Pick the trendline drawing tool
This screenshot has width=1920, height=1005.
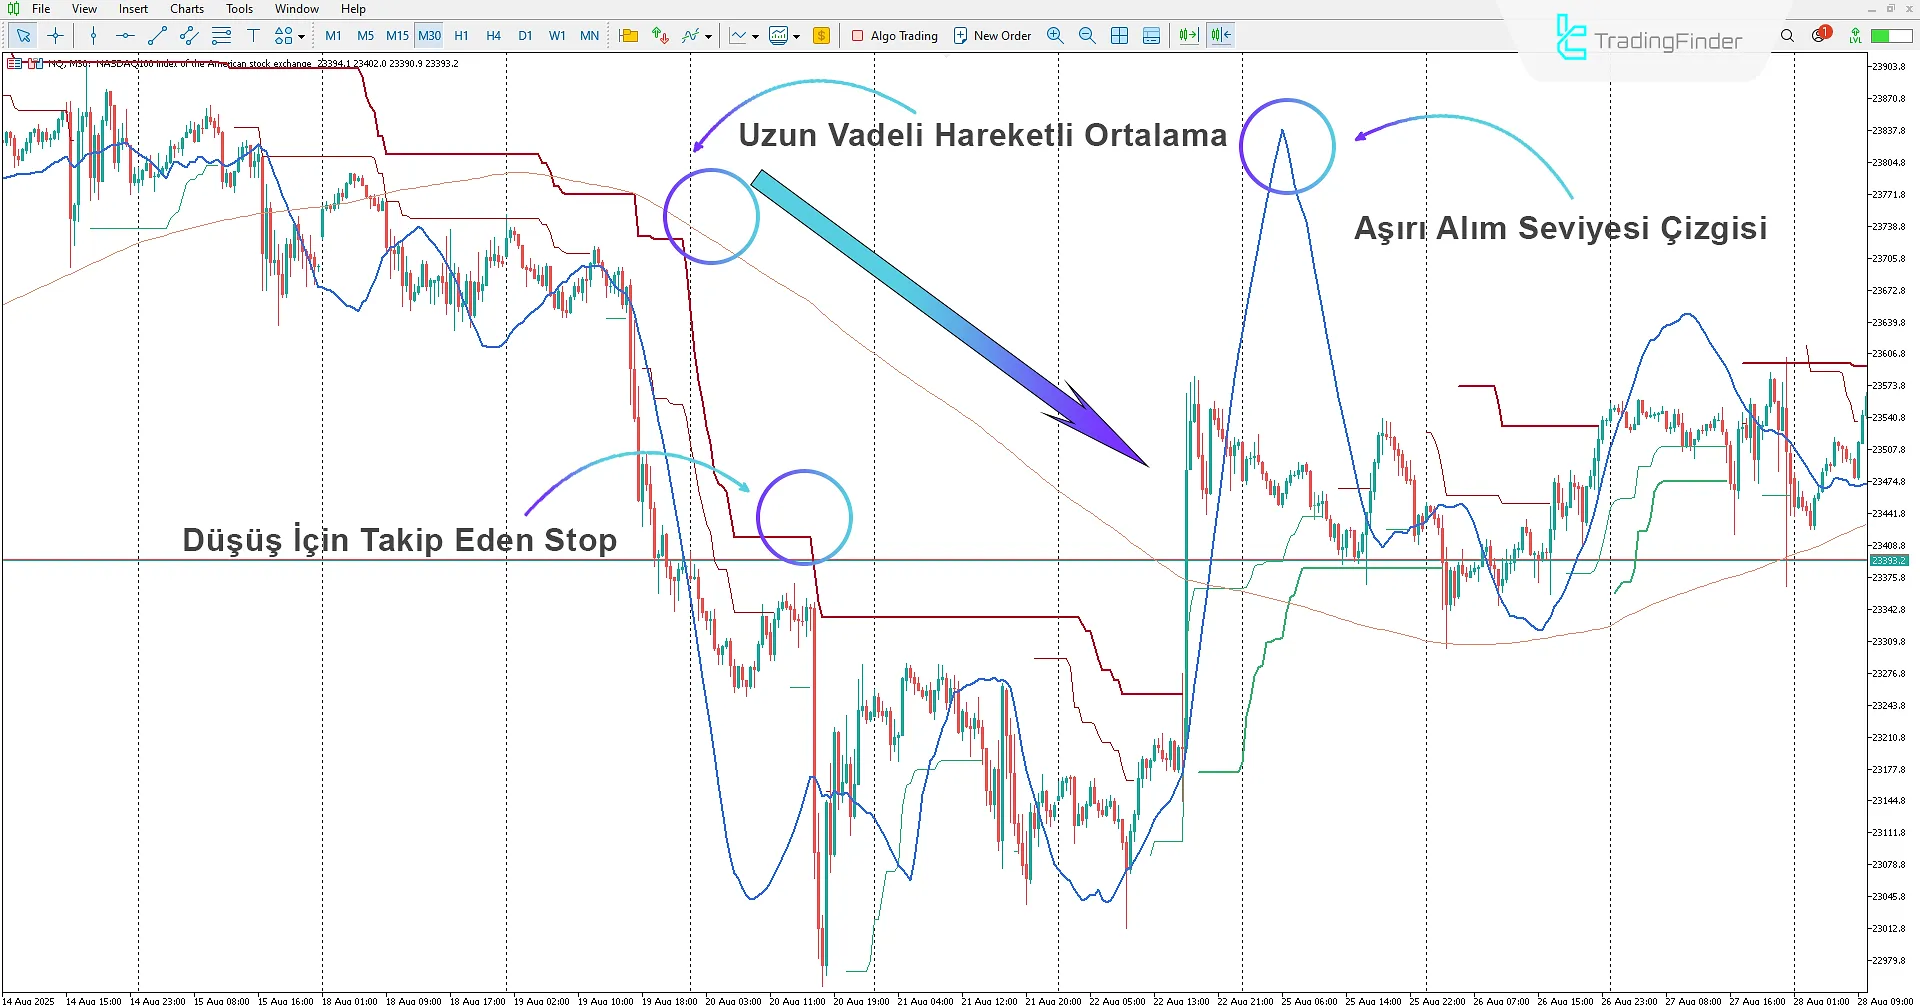[x=157, y=36]
